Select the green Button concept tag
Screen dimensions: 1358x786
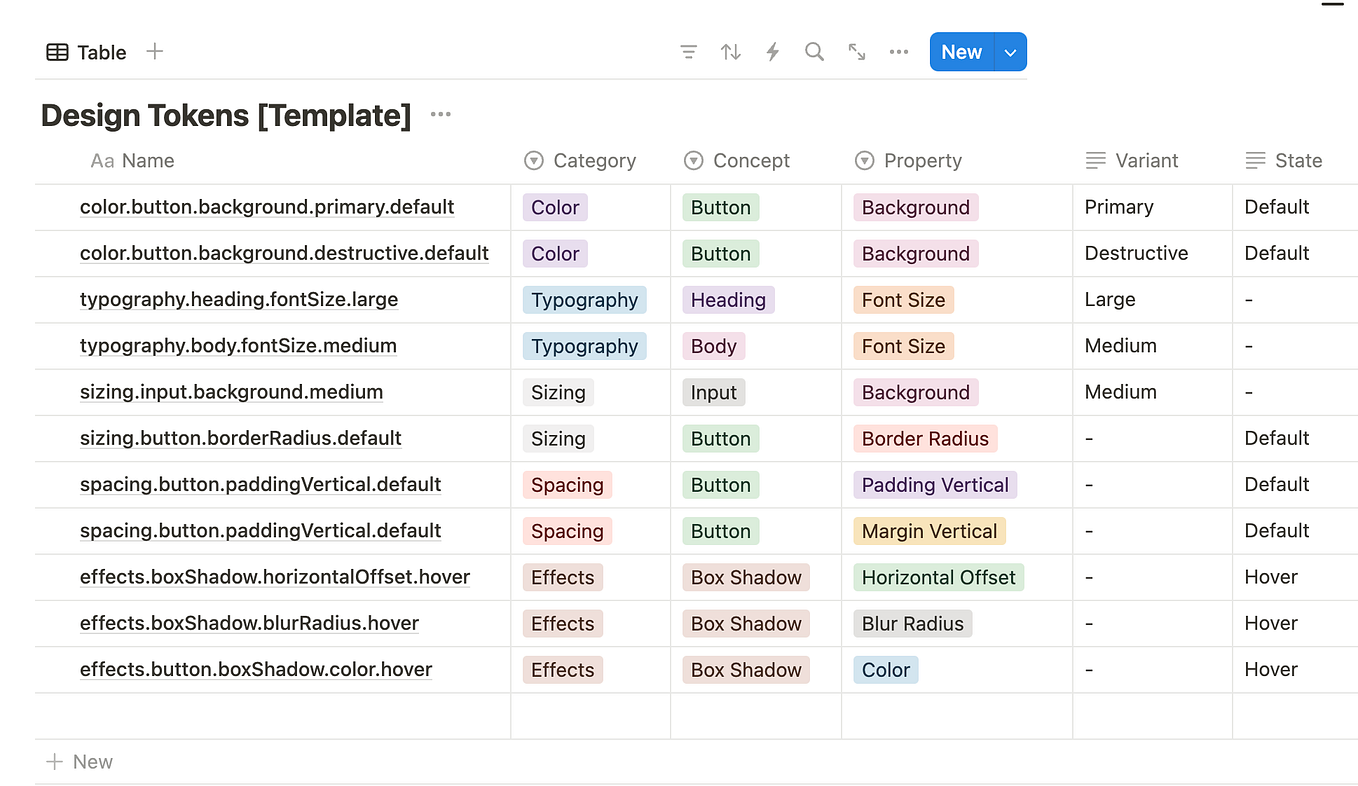click(720, 207)
